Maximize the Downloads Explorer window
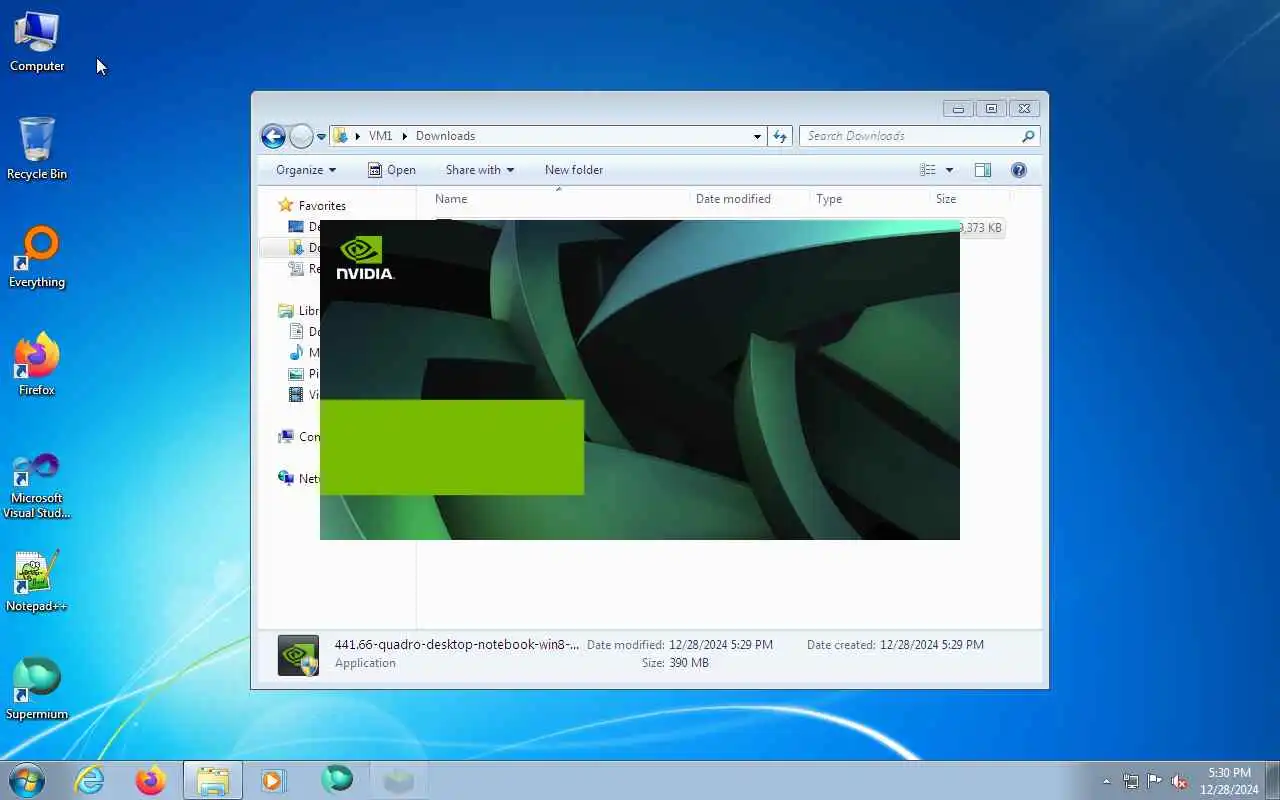The height and width of the screenshot is (800, 1280). [991, 109]
